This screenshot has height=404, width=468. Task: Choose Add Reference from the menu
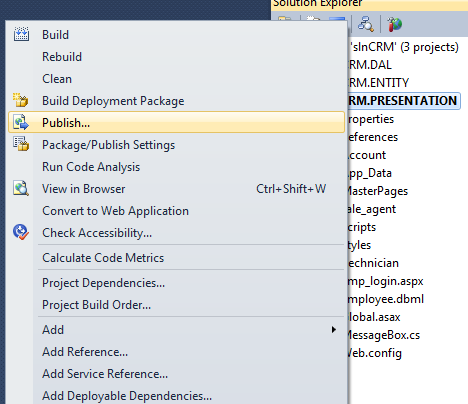point(85,352)
